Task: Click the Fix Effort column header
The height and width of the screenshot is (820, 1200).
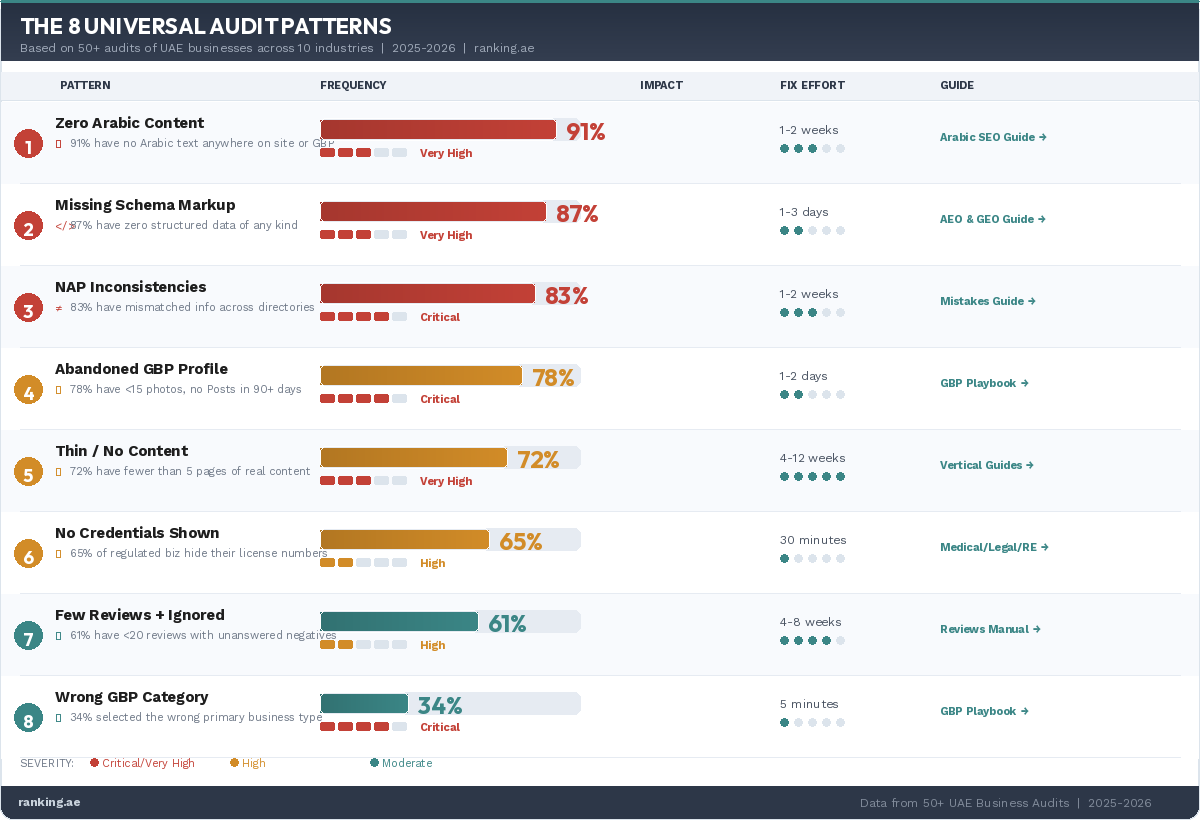Action: pyautogui.click(x=812, y=85)
